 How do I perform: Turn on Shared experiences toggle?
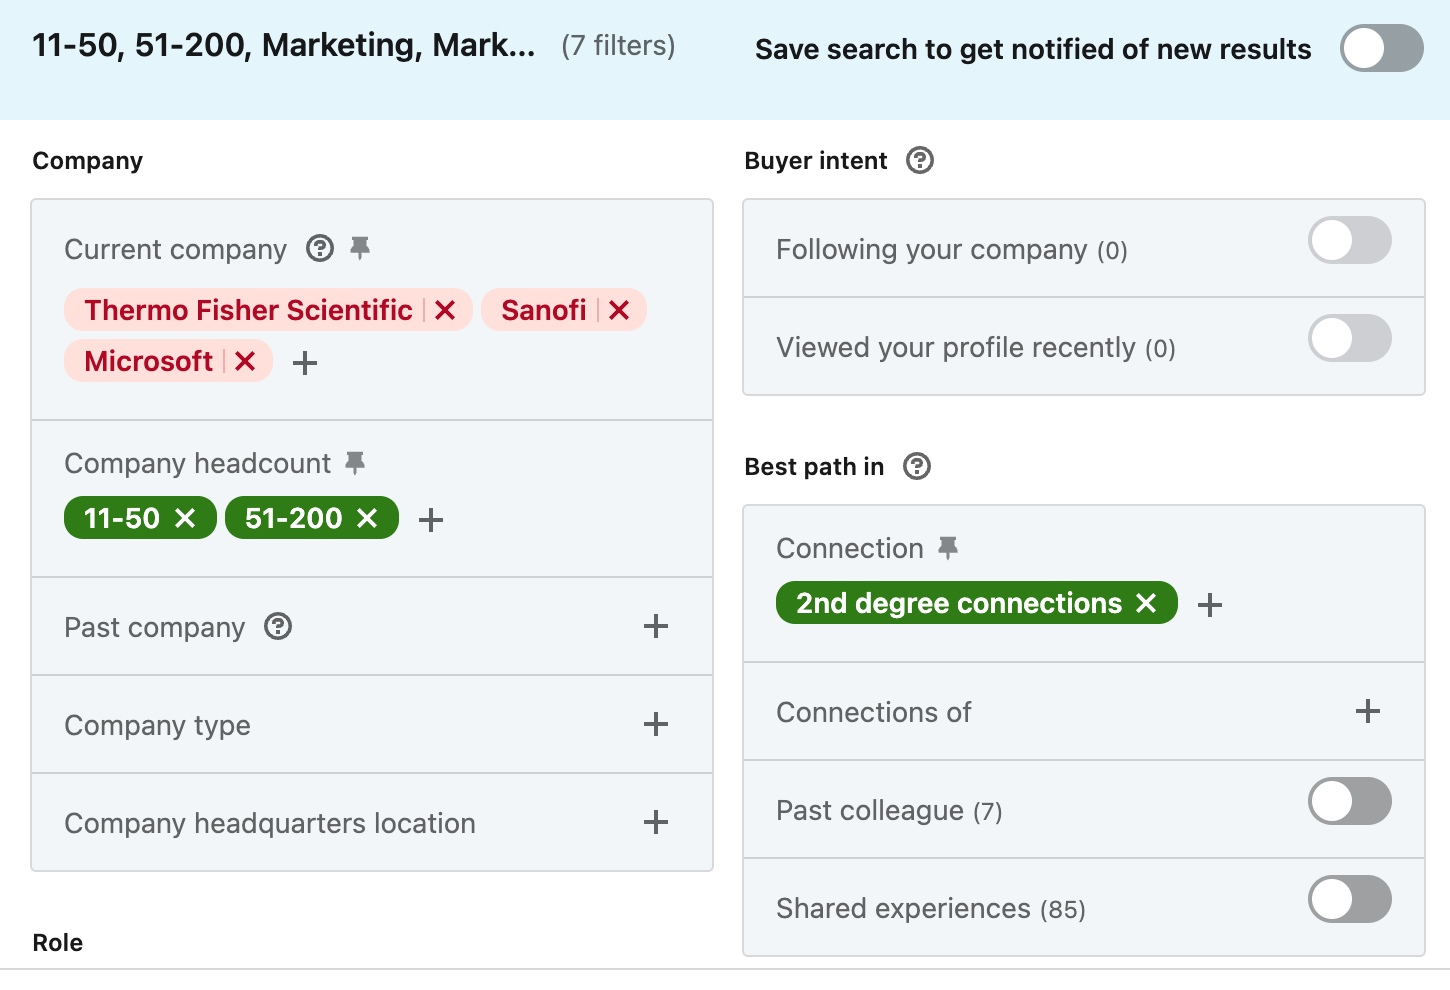pyautogui.click(x=1349, y=899)
